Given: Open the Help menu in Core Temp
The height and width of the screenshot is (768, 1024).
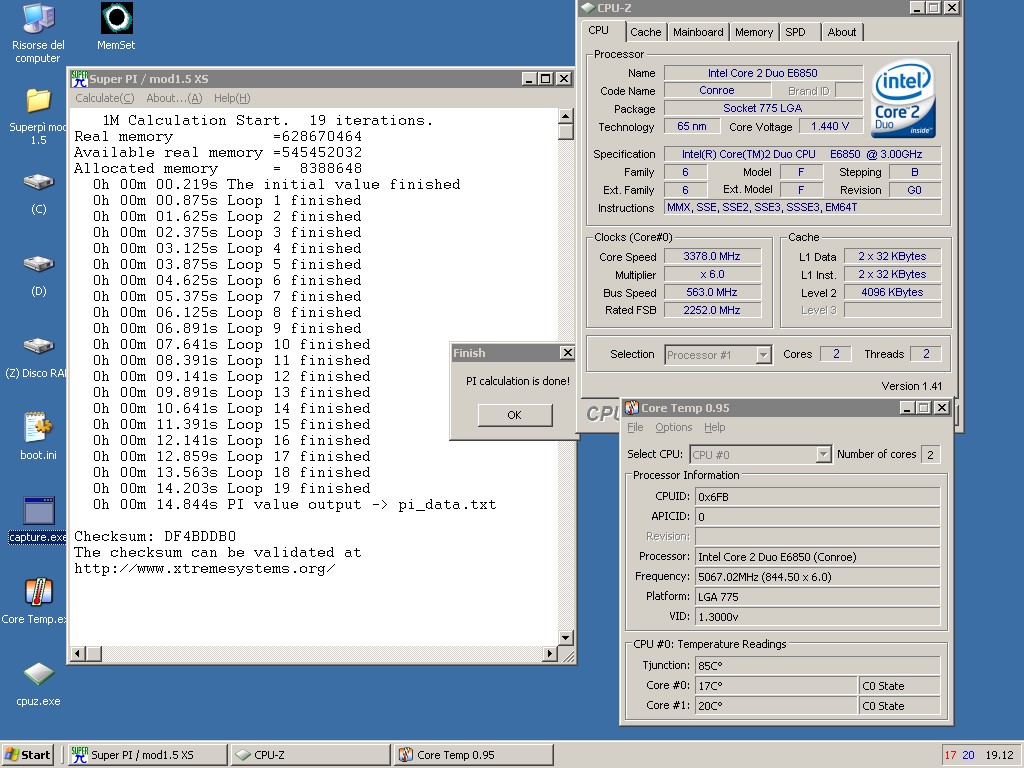Looking at the screenshot, I should tap(714, 427).
